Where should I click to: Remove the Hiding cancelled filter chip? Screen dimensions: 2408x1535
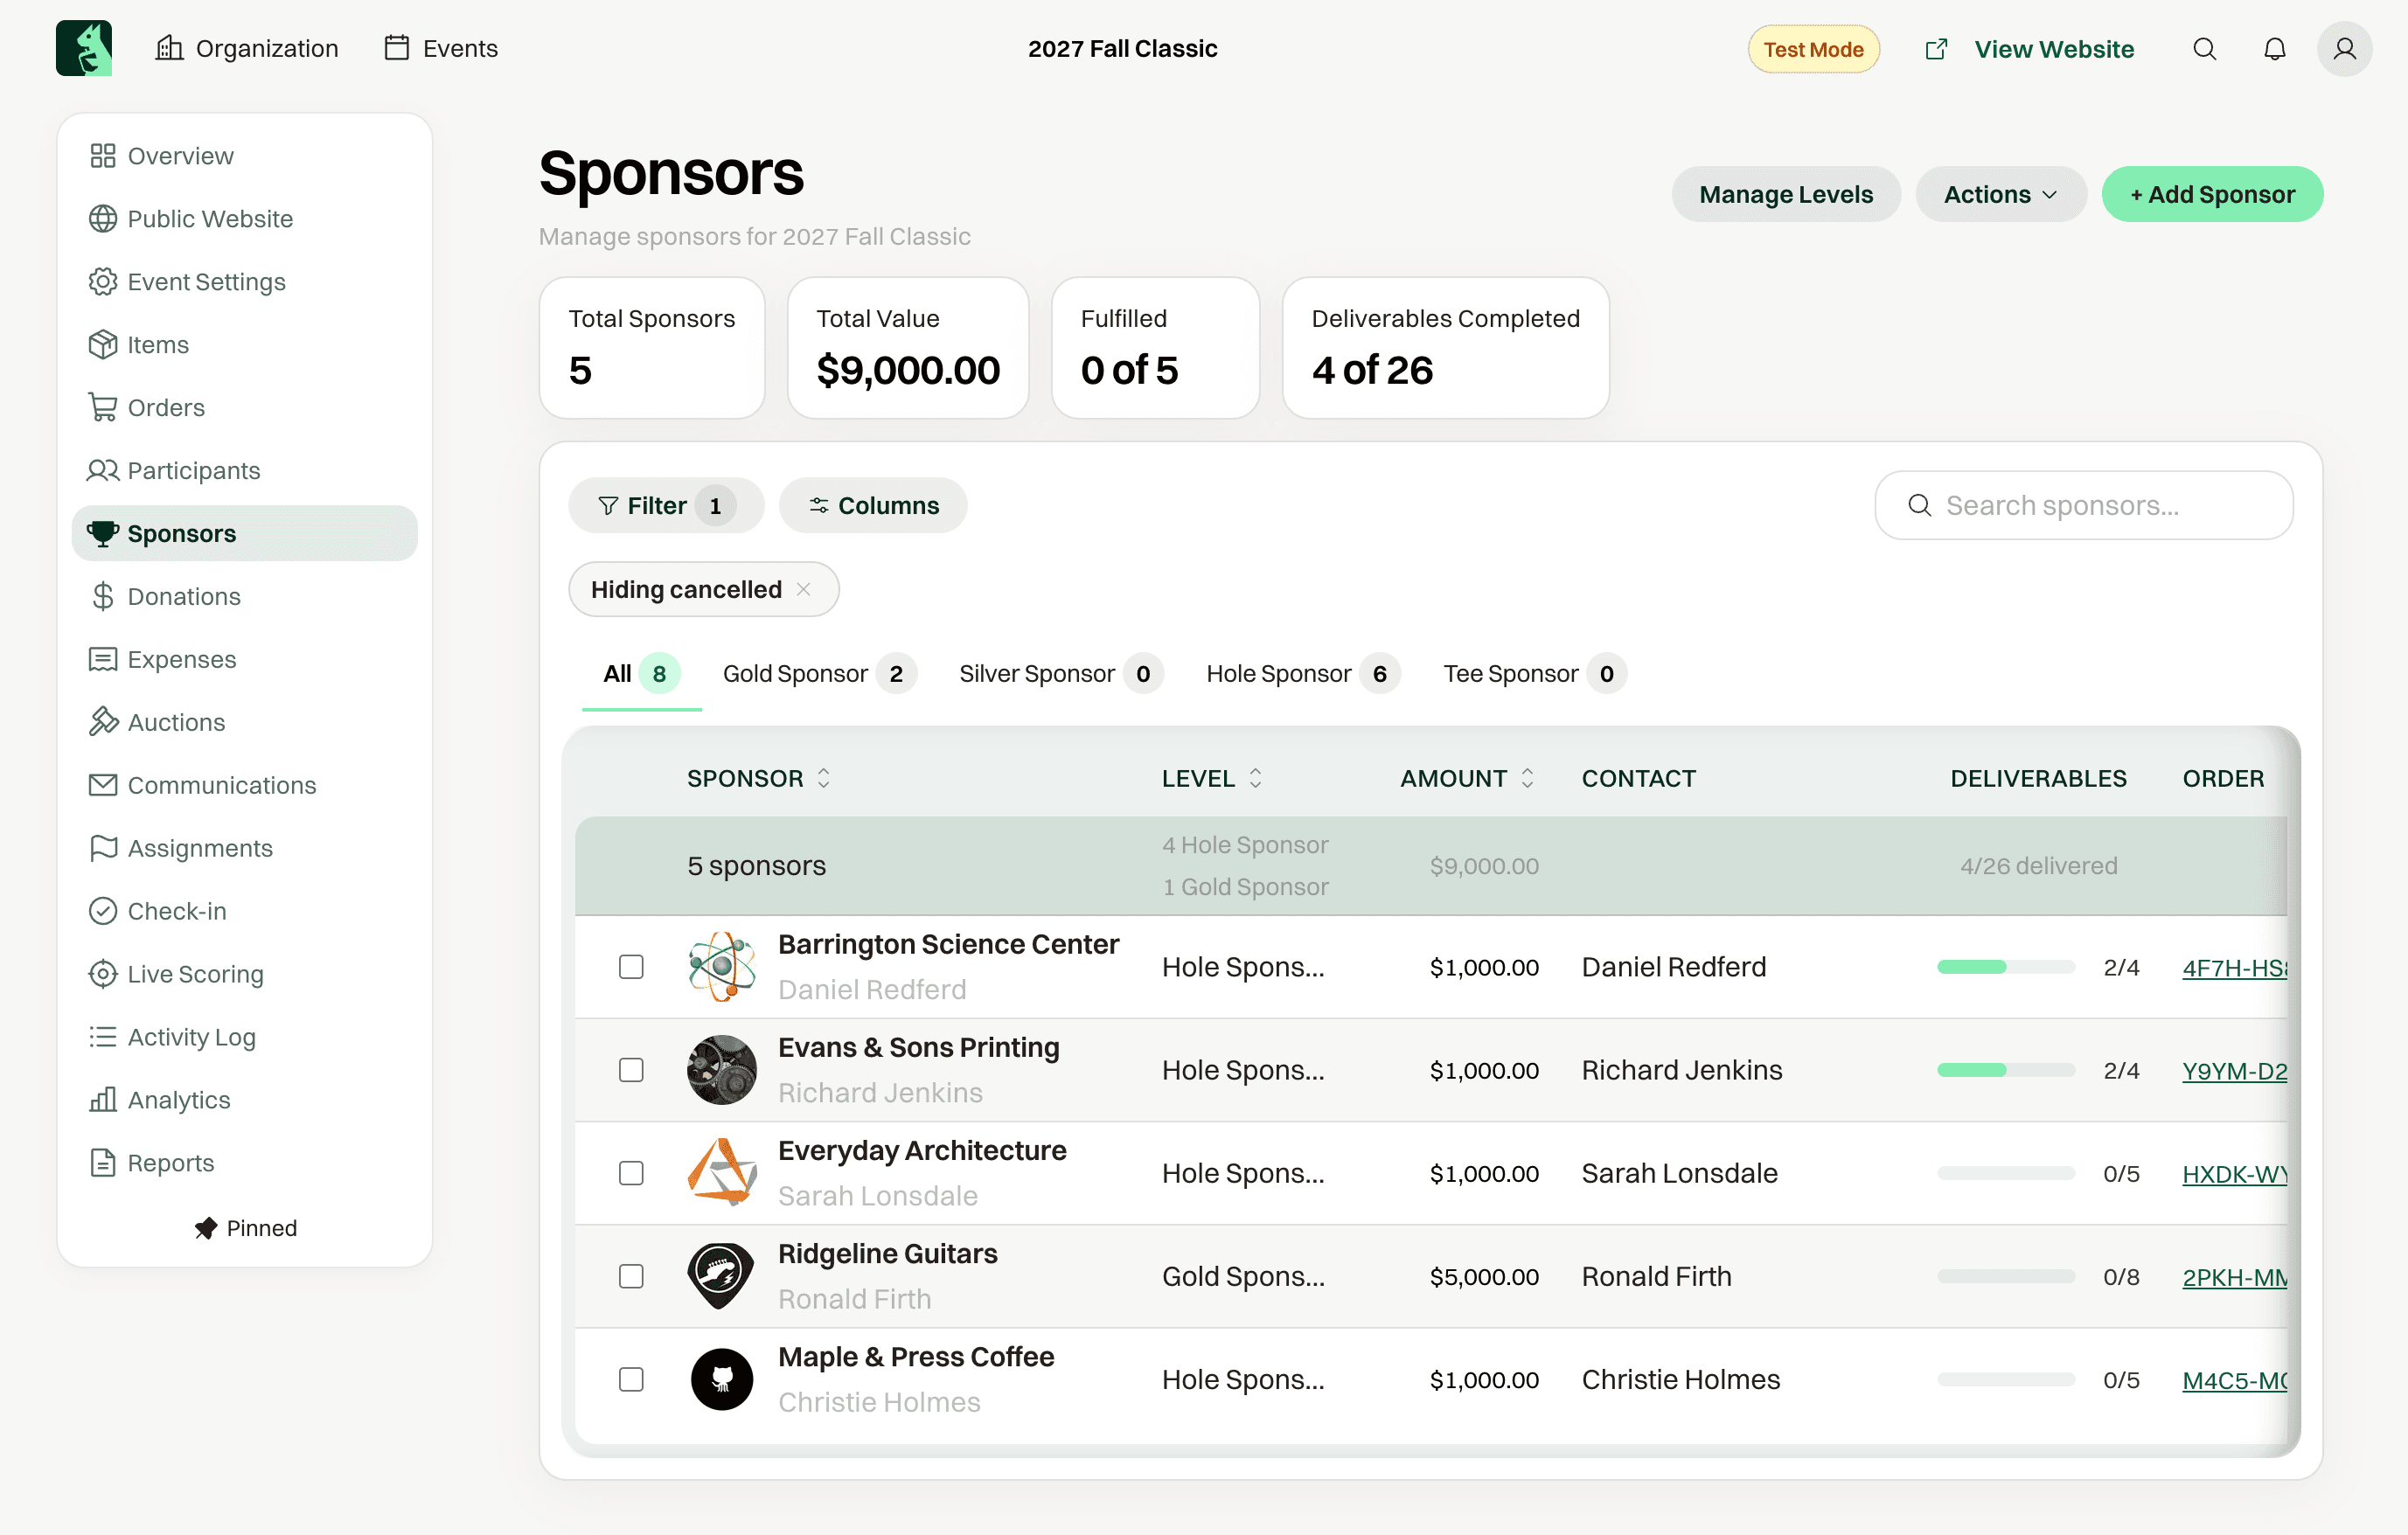click(x=803, y=590)
